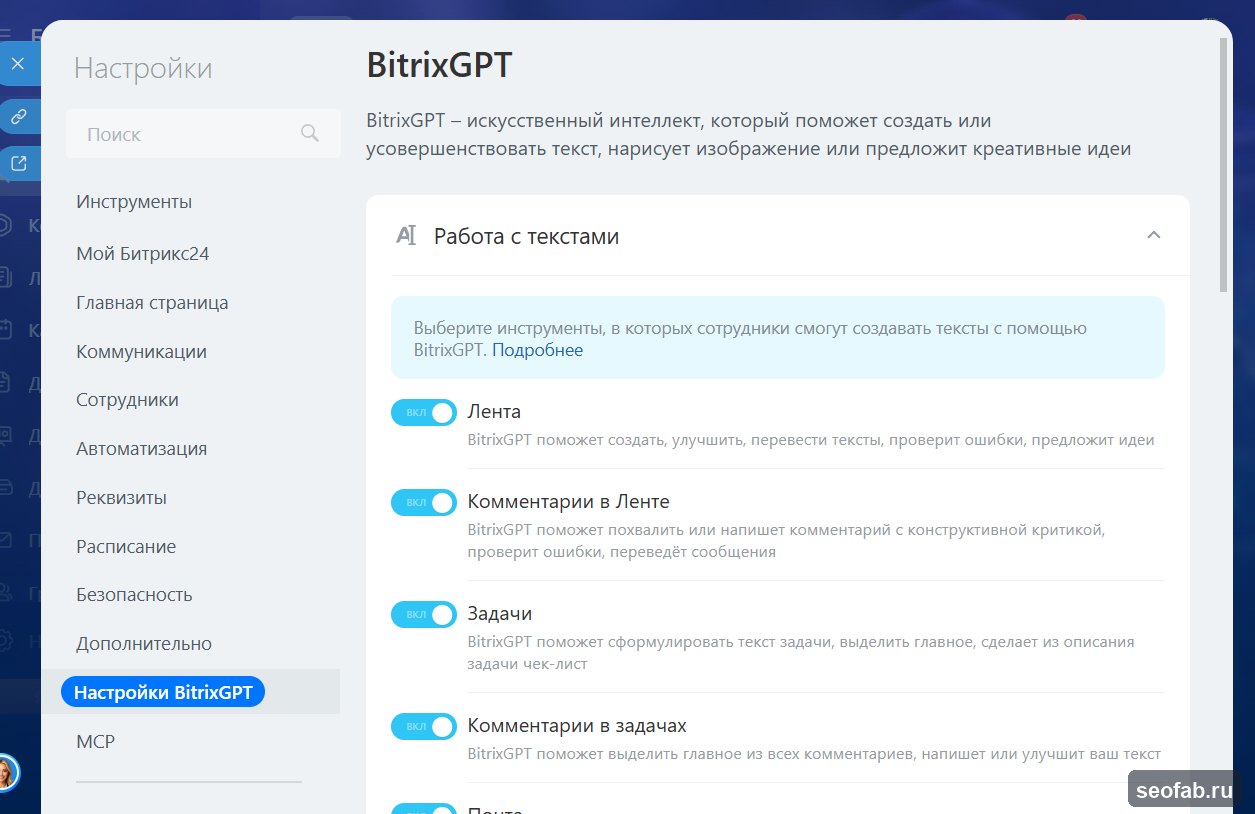Select Настройки BitrixGPT menu item

pos(163,692)
